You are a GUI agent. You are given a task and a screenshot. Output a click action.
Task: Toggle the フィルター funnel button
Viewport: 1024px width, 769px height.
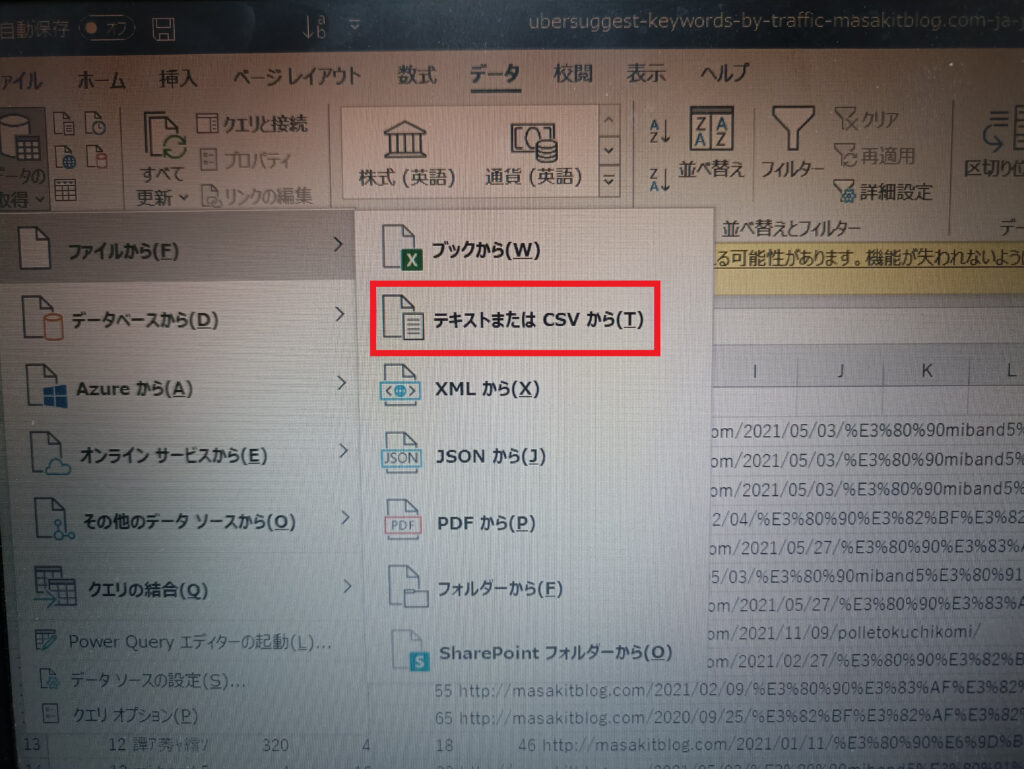point(792,143)
